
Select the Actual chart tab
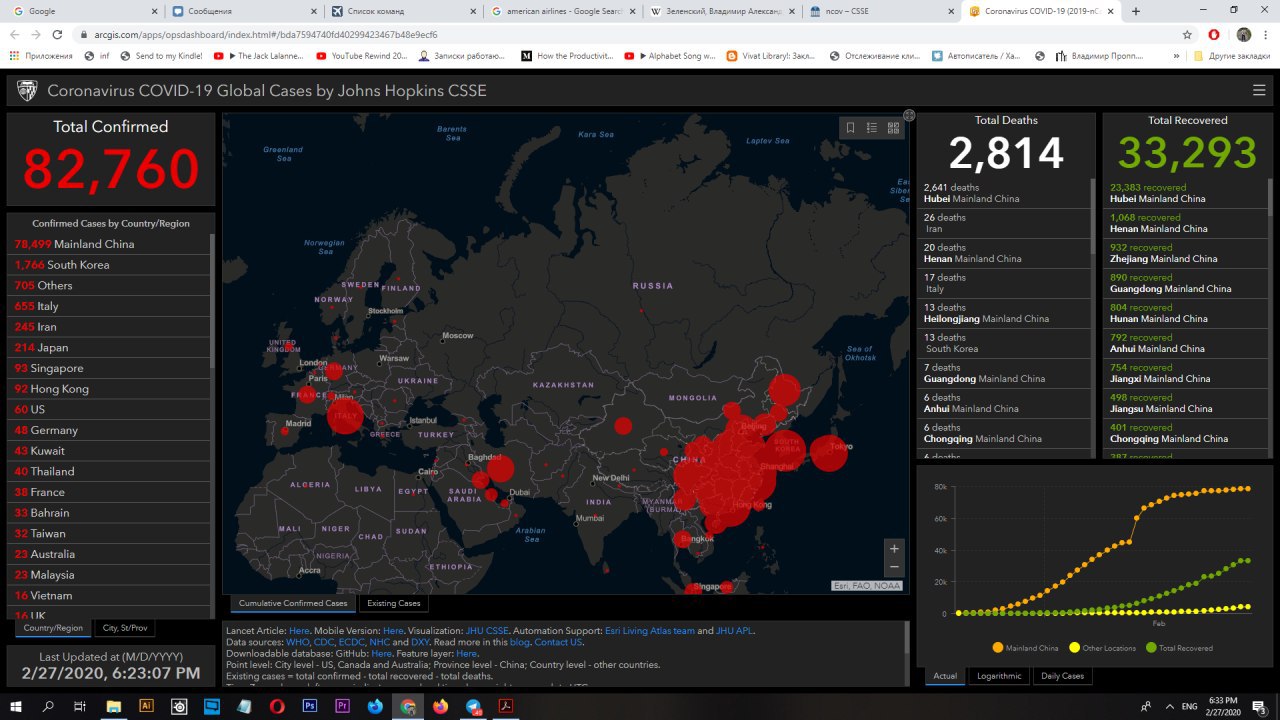click(945, 676)
